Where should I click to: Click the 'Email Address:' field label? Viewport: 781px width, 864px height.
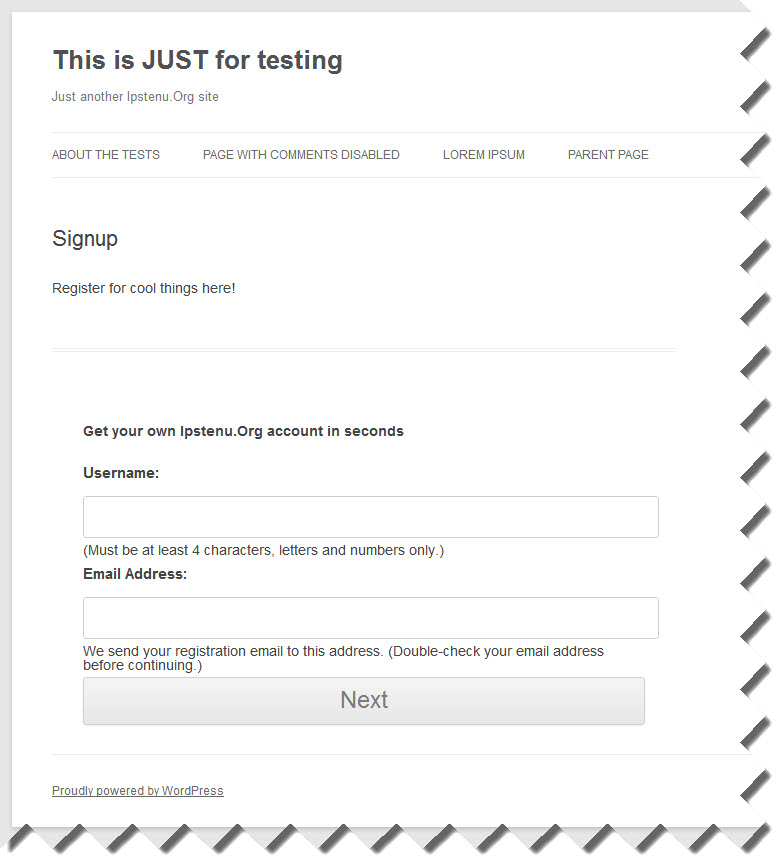click(135, 574)
